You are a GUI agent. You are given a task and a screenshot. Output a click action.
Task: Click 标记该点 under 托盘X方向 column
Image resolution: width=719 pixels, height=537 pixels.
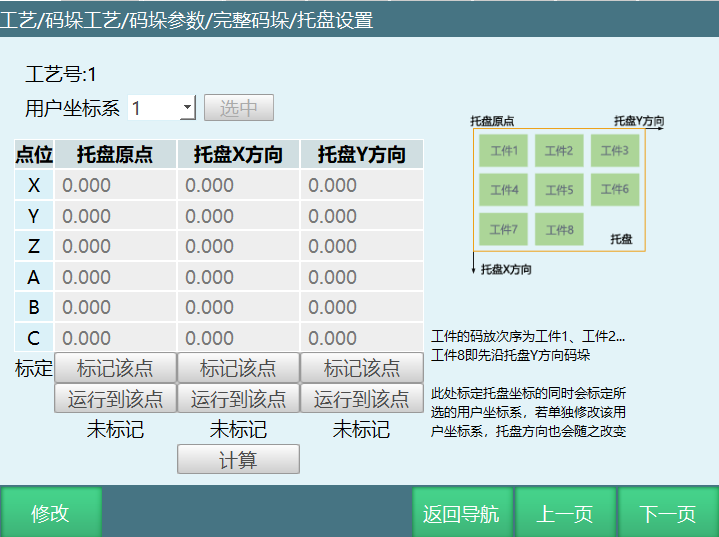click(x=238, y=367)
